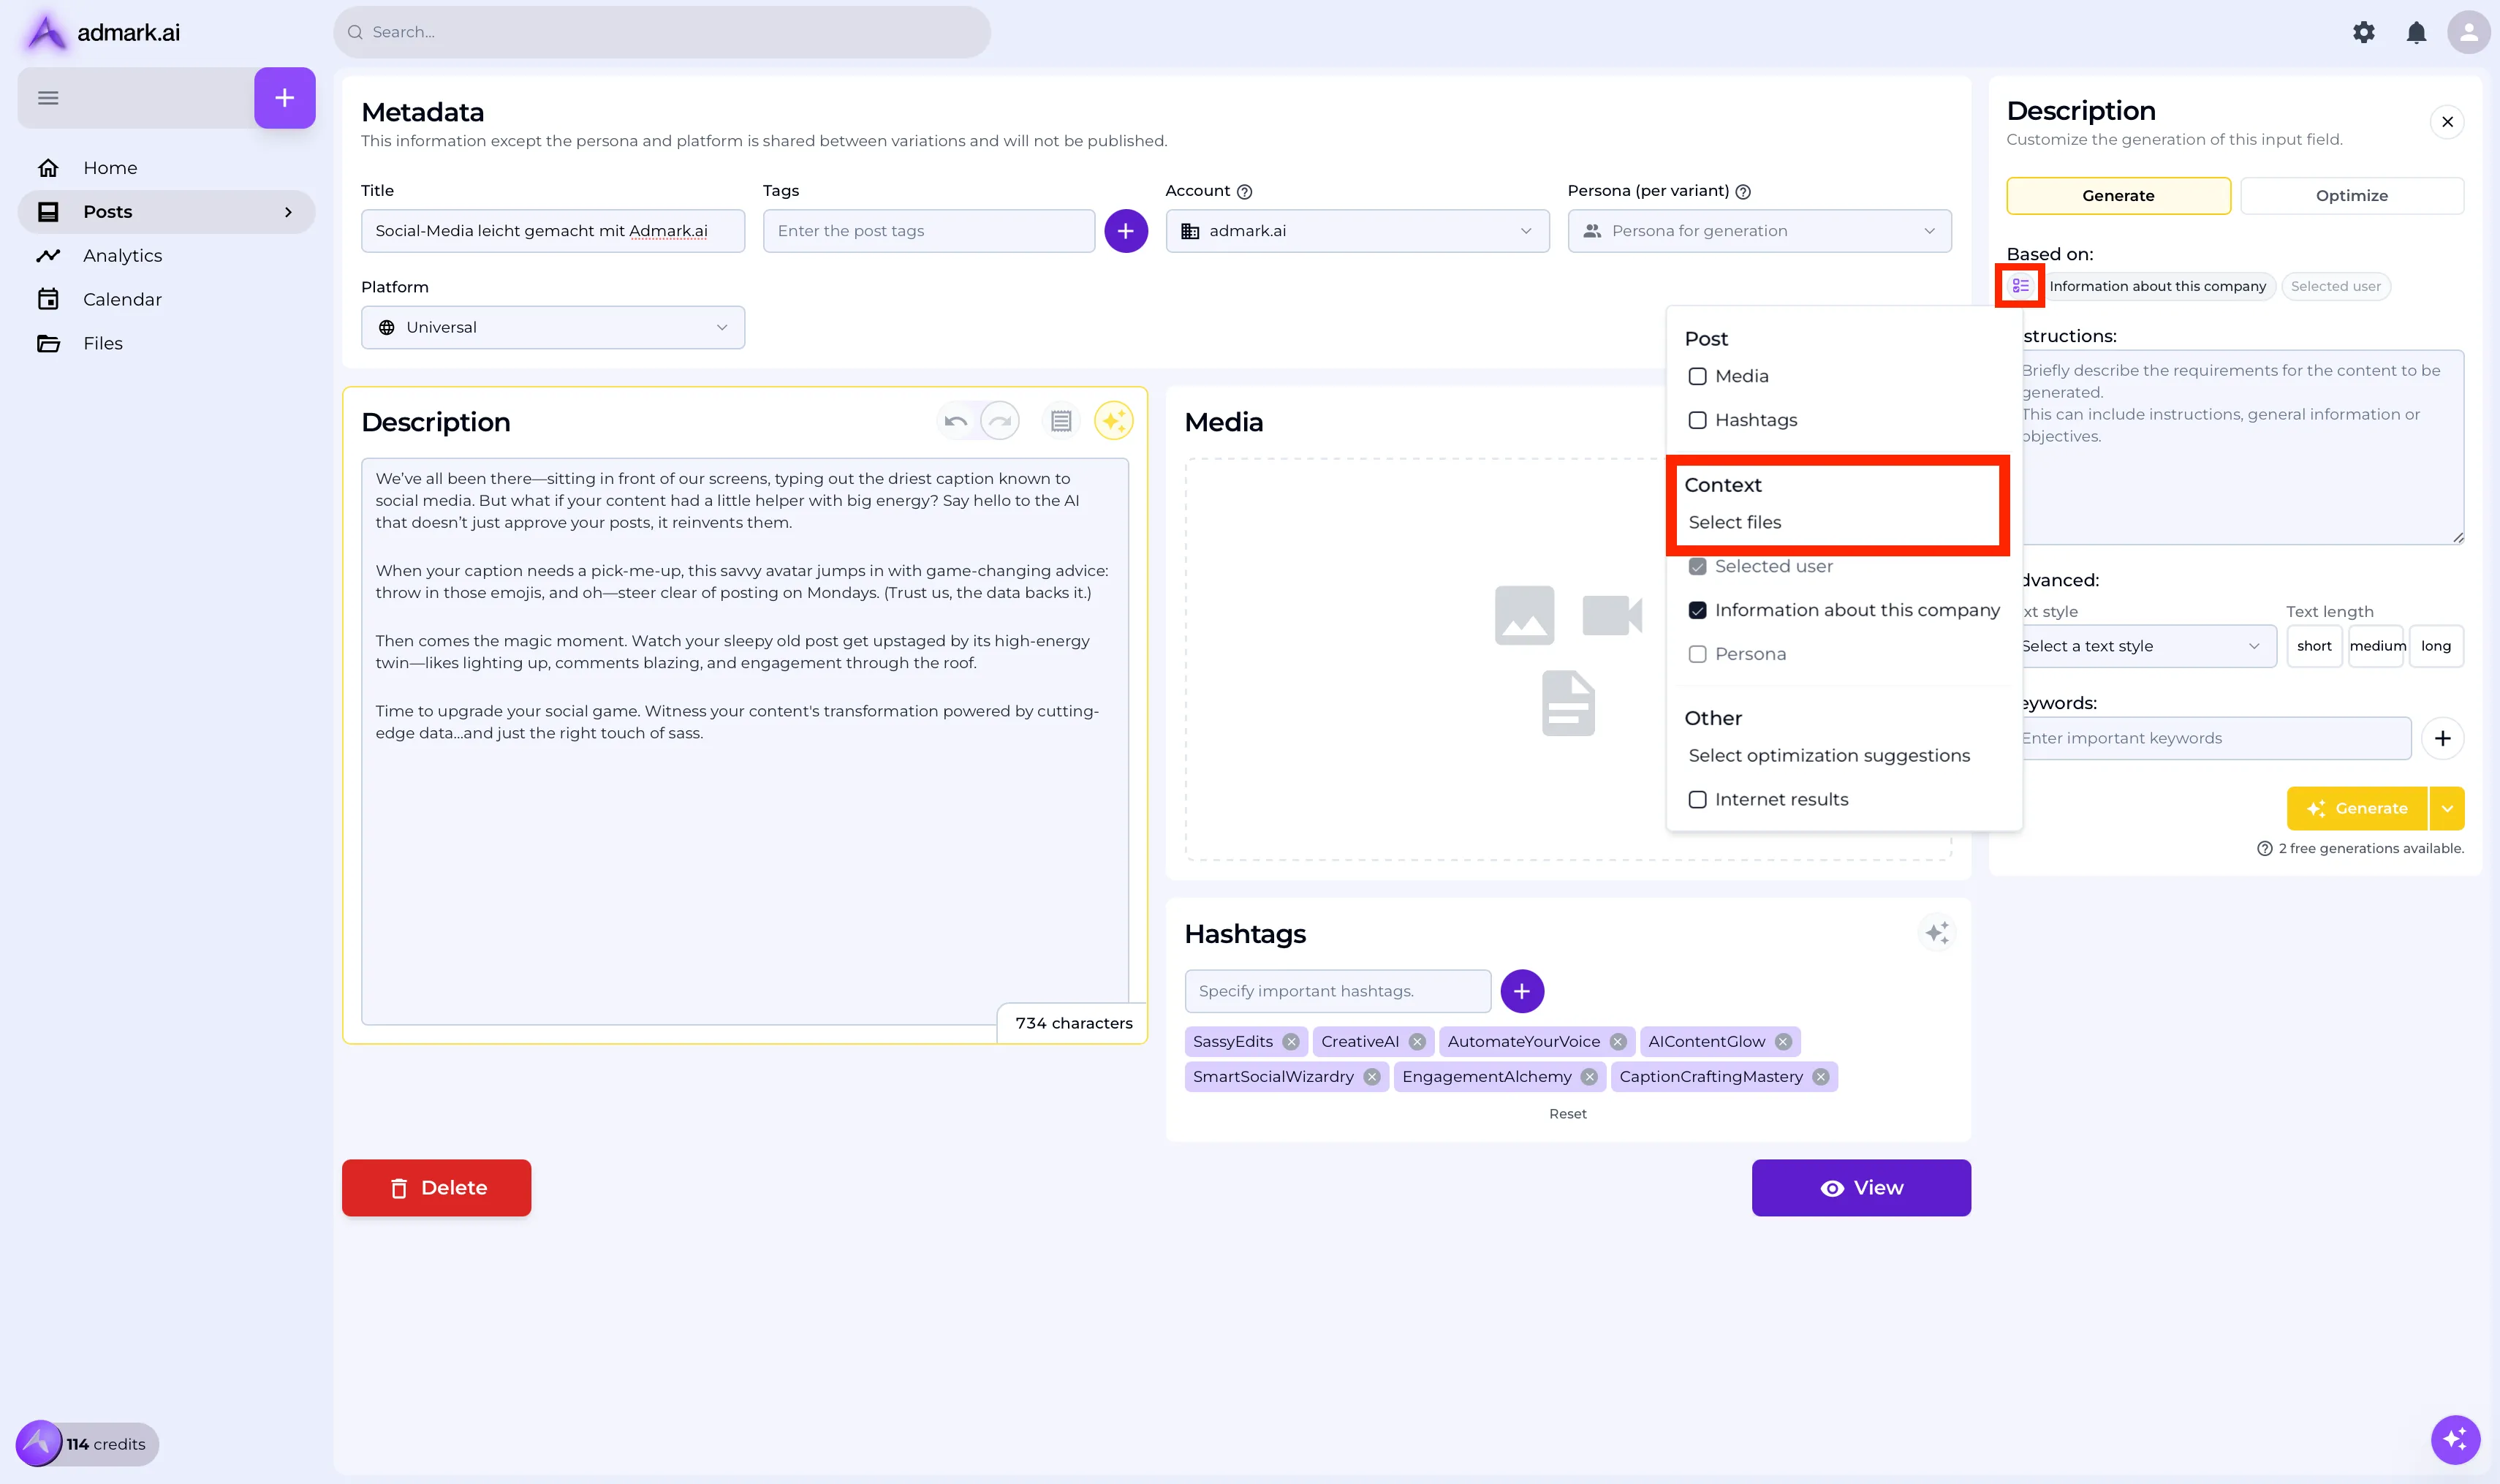Image resolution: width=2500 pixels, height=1484 pixels.
Task: Check the Internet results option
Action: pos(1697,799)
